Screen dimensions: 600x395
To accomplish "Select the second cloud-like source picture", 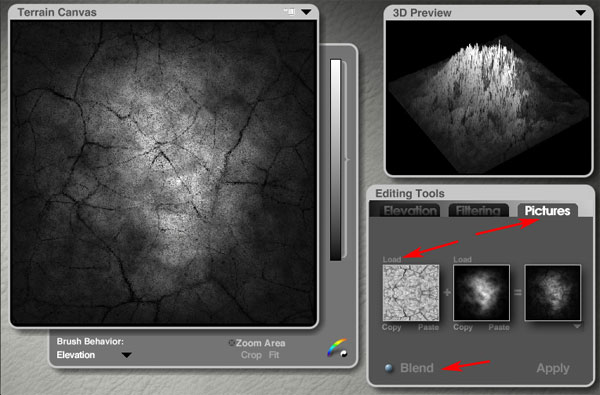I will click(x=481, y=292).
